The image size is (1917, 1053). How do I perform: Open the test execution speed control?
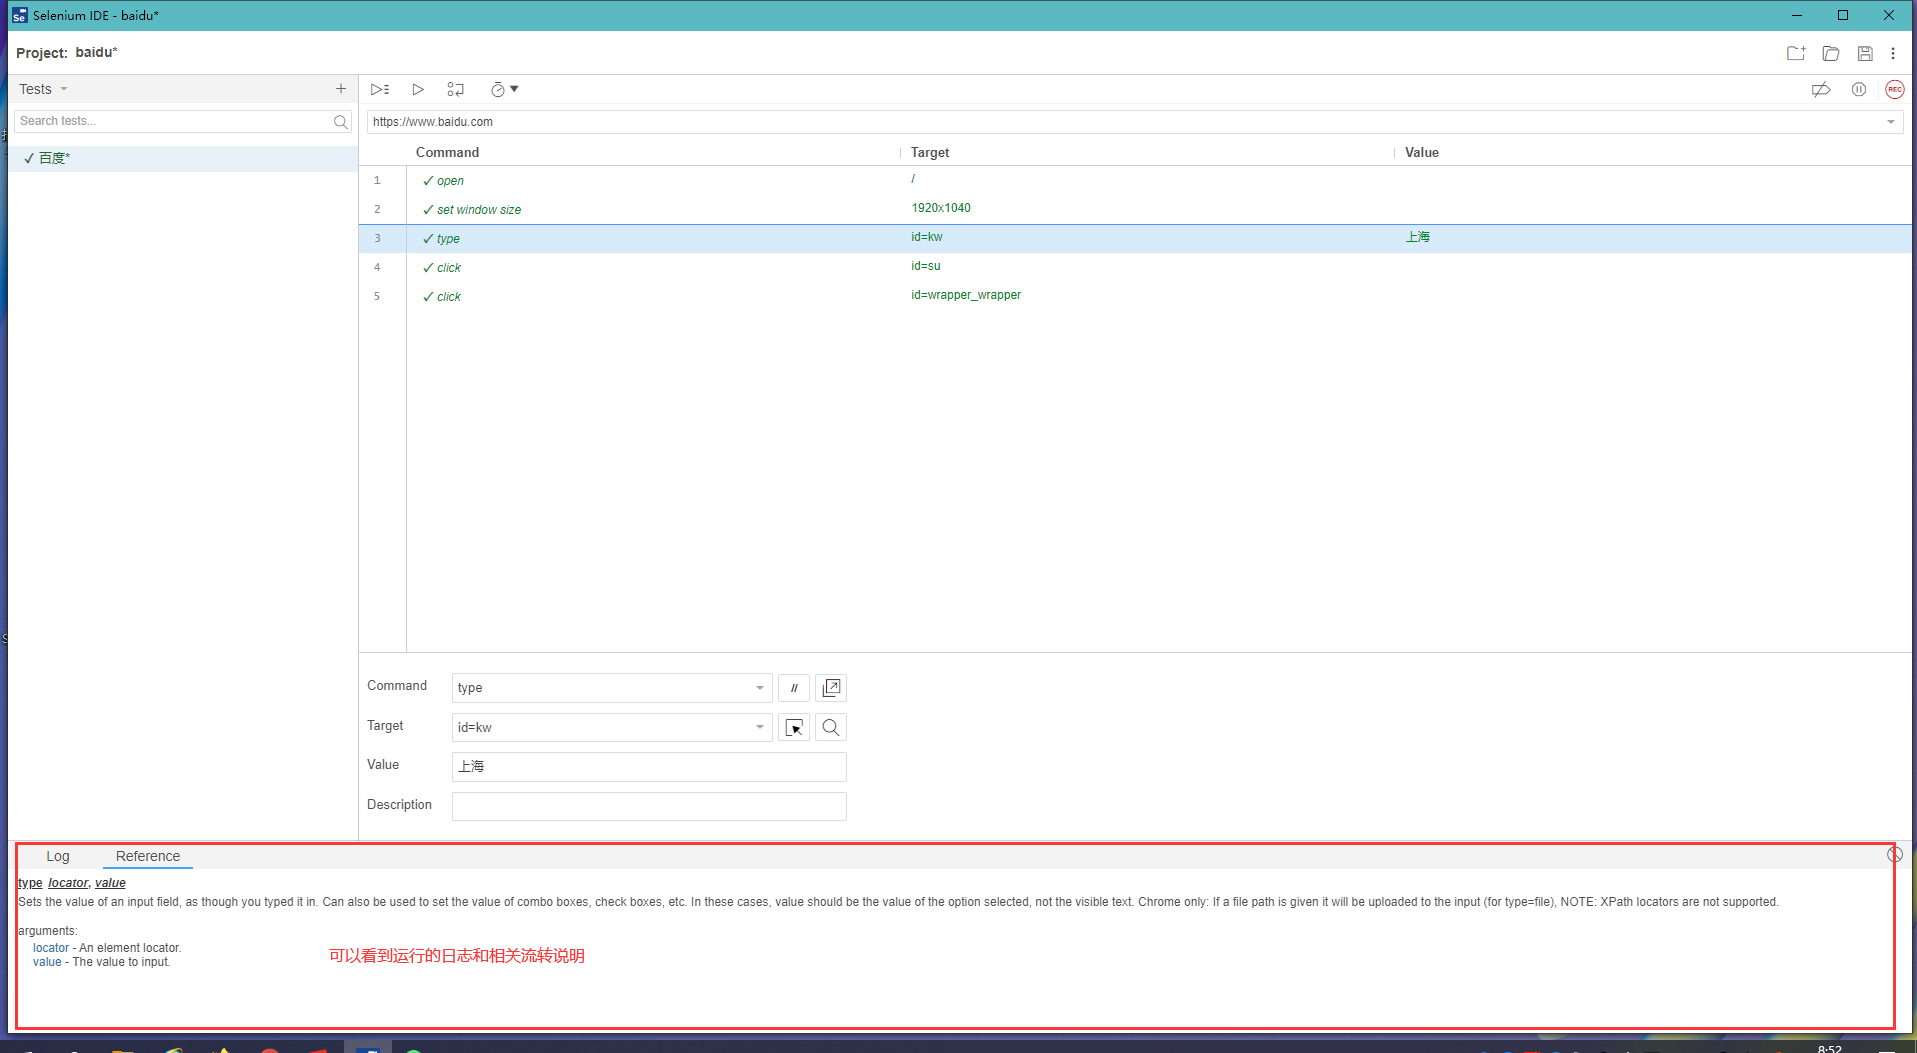(504, 89)
